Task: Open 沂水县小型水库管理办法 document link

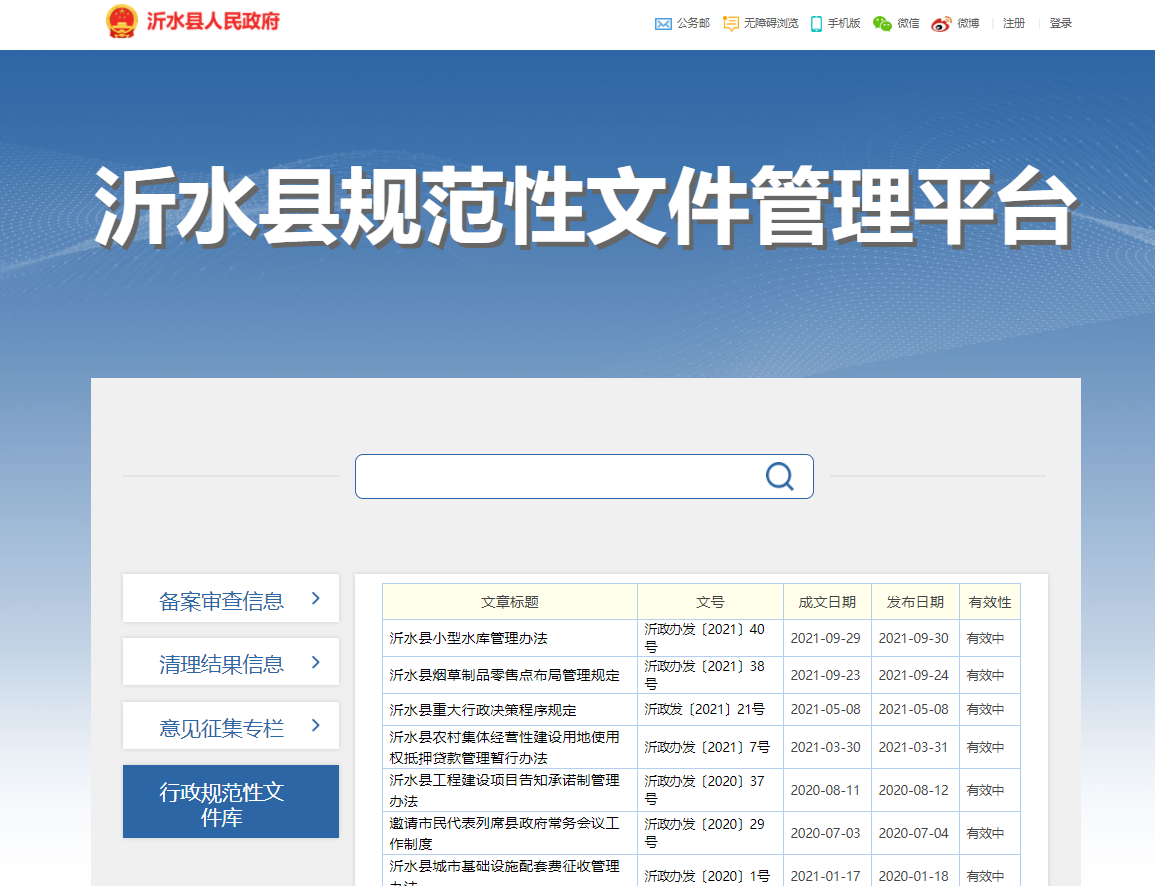Action: [468, 638]
